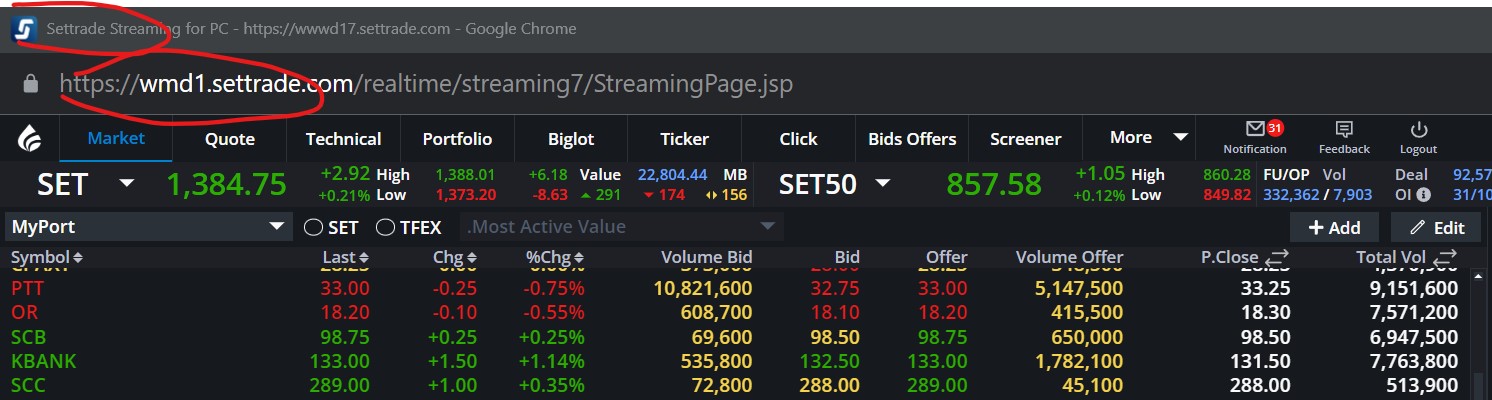This screenshot has width=1492, height=400.
Task: Sort by Symbol column arrows
Action: [78, 258]
